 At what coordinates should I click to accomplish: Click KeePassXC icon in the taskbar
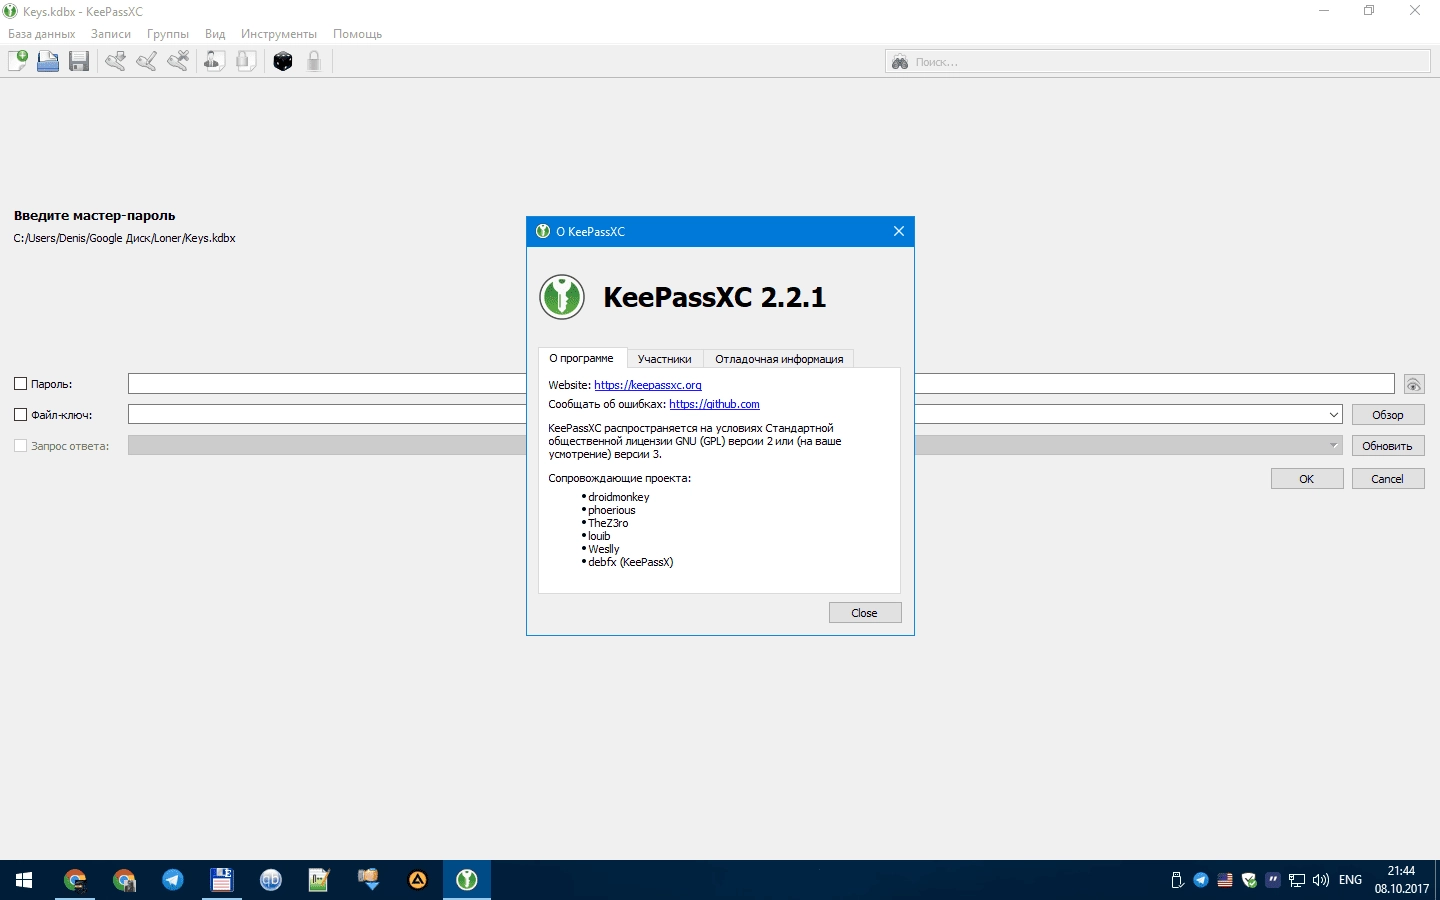[x=467, y=880]
